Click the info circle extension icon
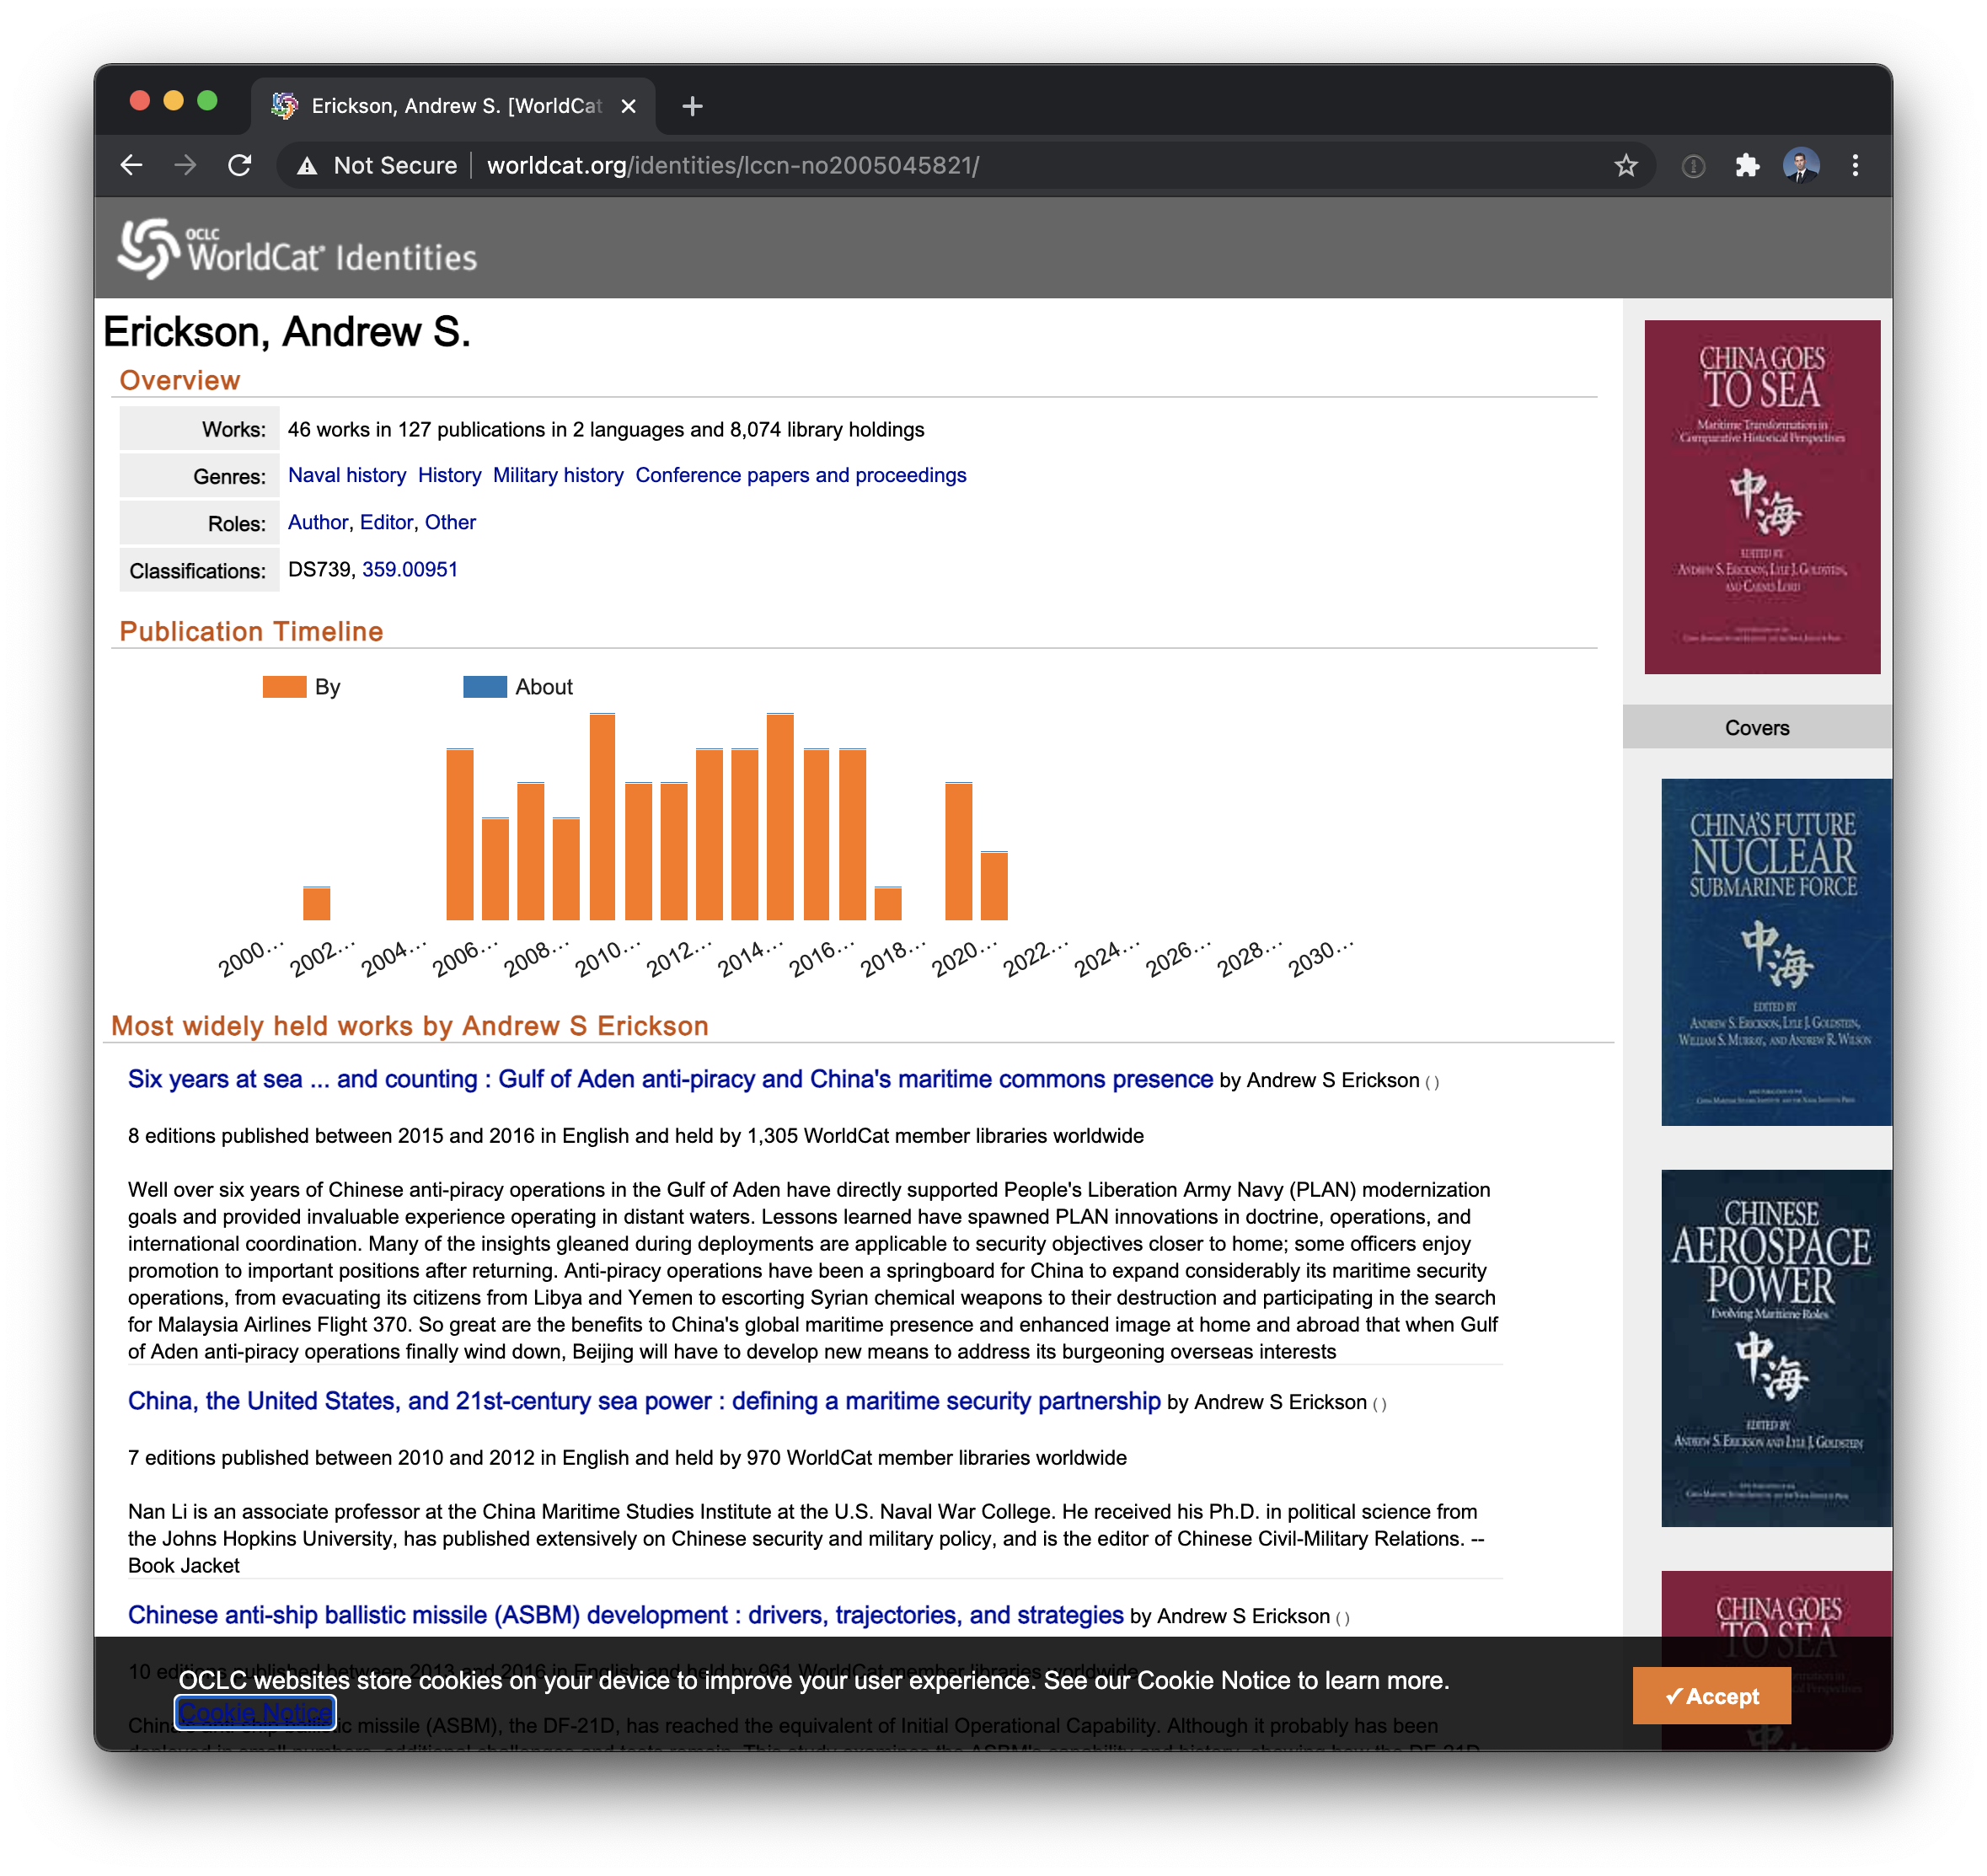Viewport: 1987px width, 1876px height. click(x=1692, y=166)
